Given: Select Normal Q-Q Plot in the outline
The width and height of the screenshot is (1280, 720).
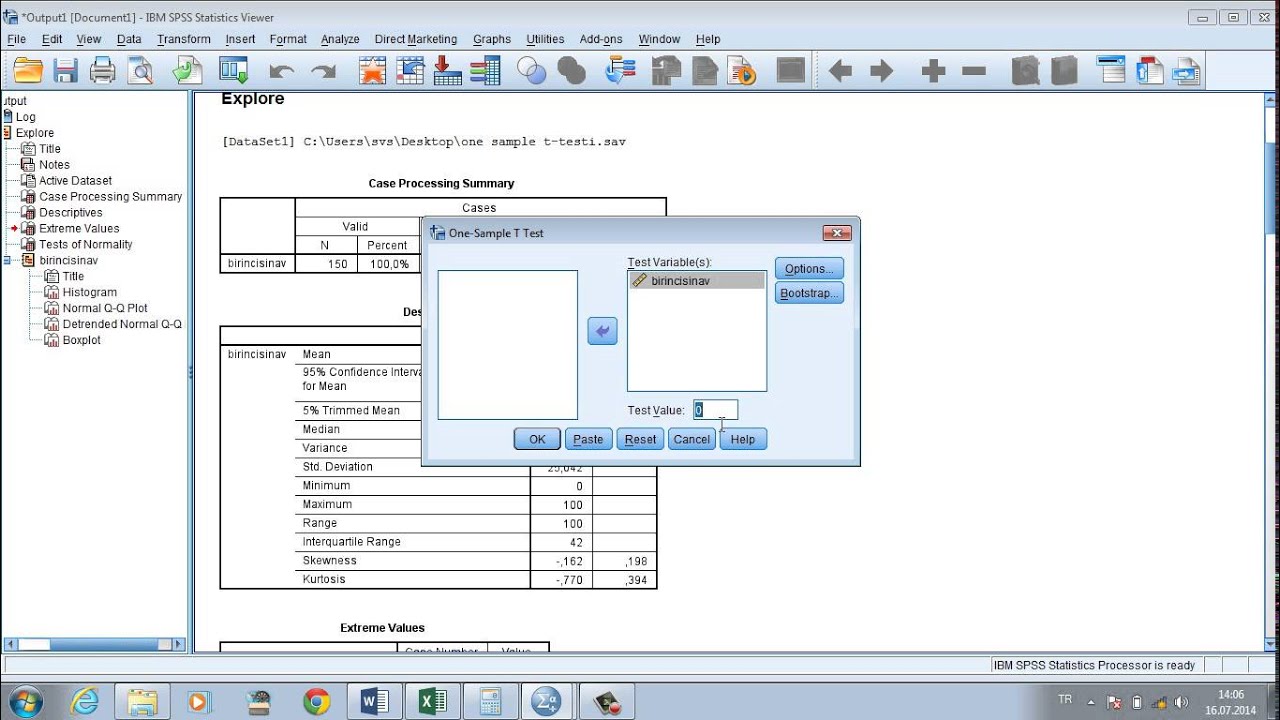Looking at the screenshot, I should coord(105,308).
